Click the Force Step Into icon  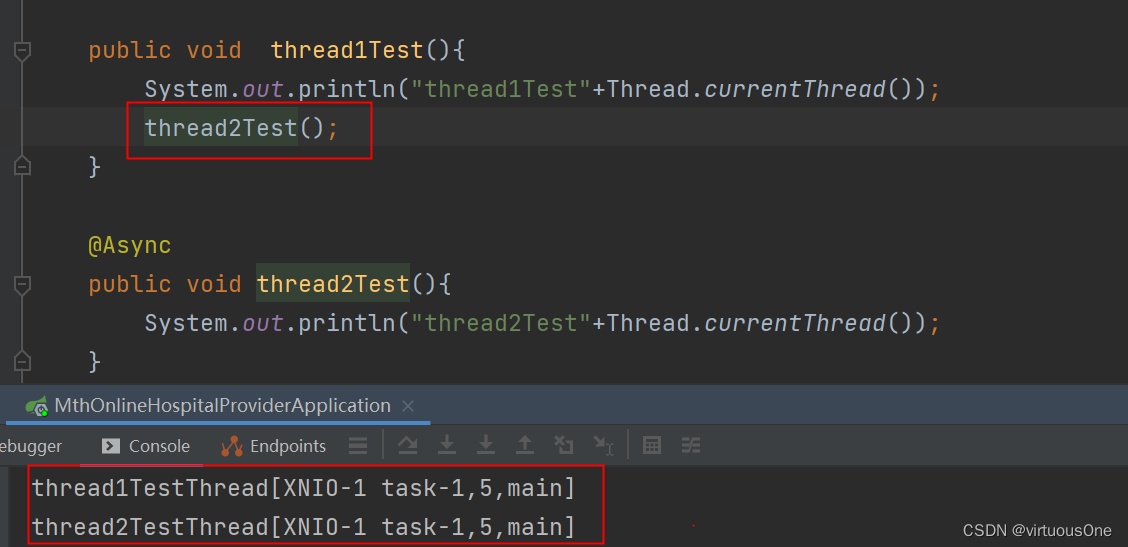pyautogui.click(x=486, y=446)
